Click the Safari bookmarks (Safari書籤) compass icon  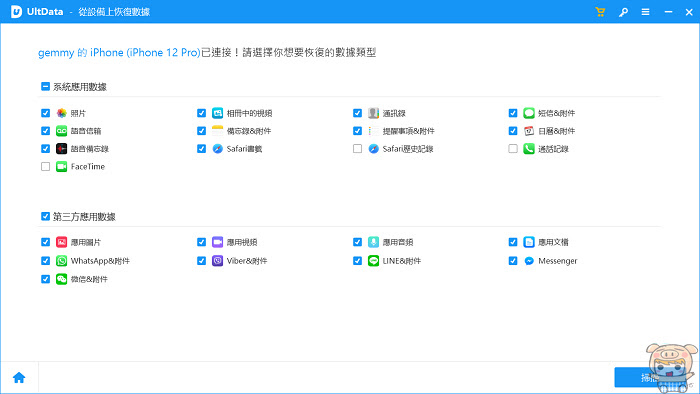(x=217, y=149)
